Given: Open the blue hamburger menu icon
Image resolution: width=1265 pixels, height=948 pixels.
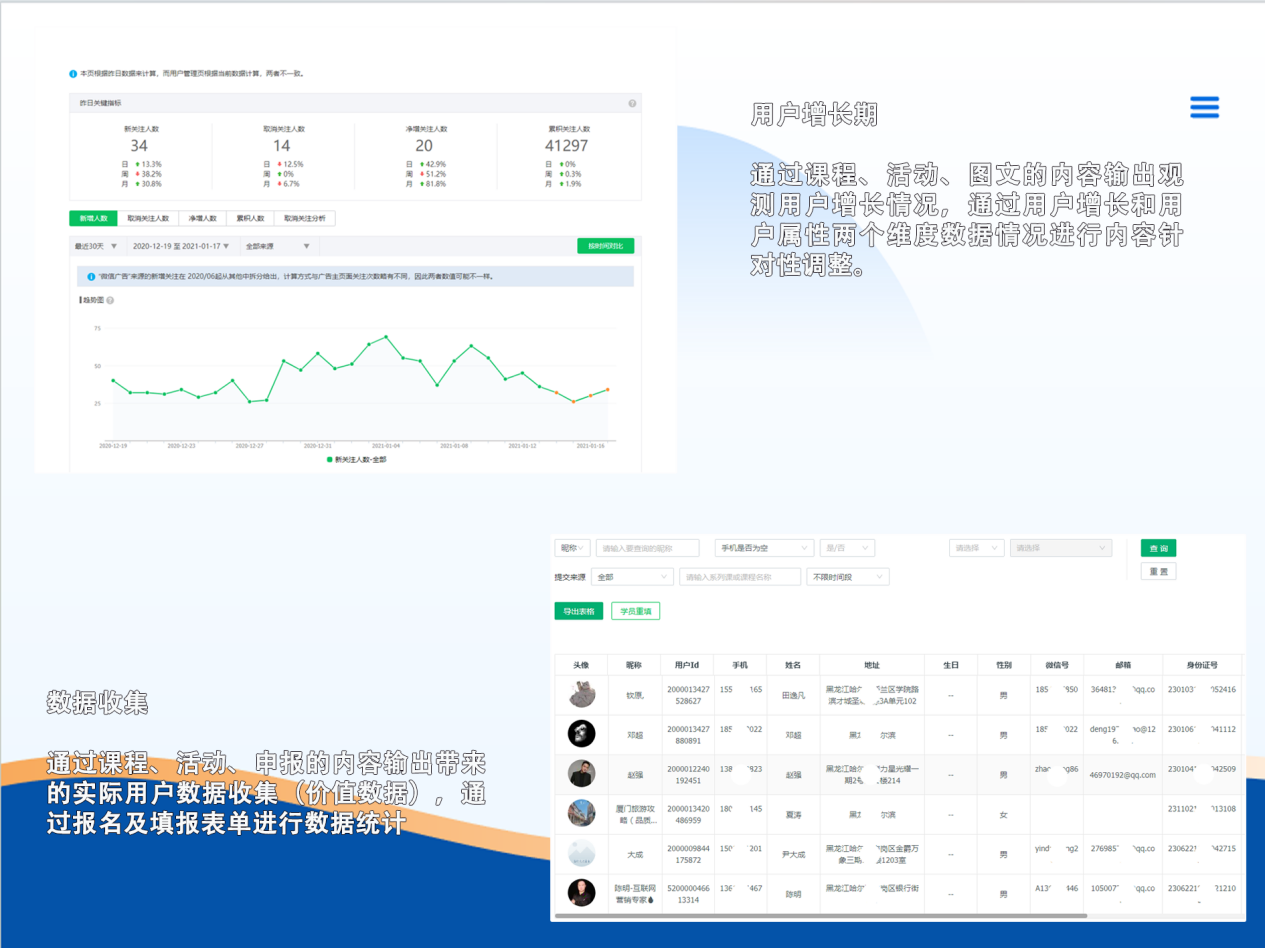Looking at the screenshot, I should (1204, 107).
